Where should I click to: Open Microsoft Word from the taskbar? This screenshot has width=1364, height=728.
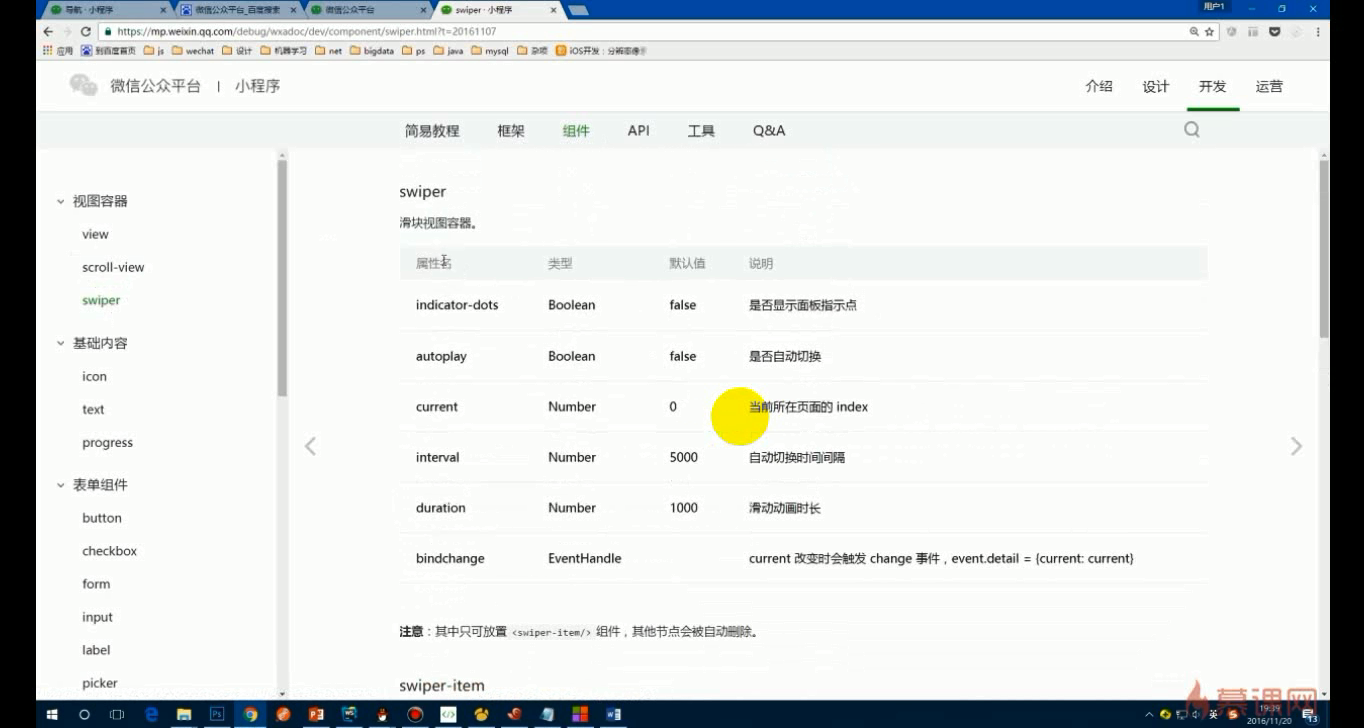pos(614,715)
